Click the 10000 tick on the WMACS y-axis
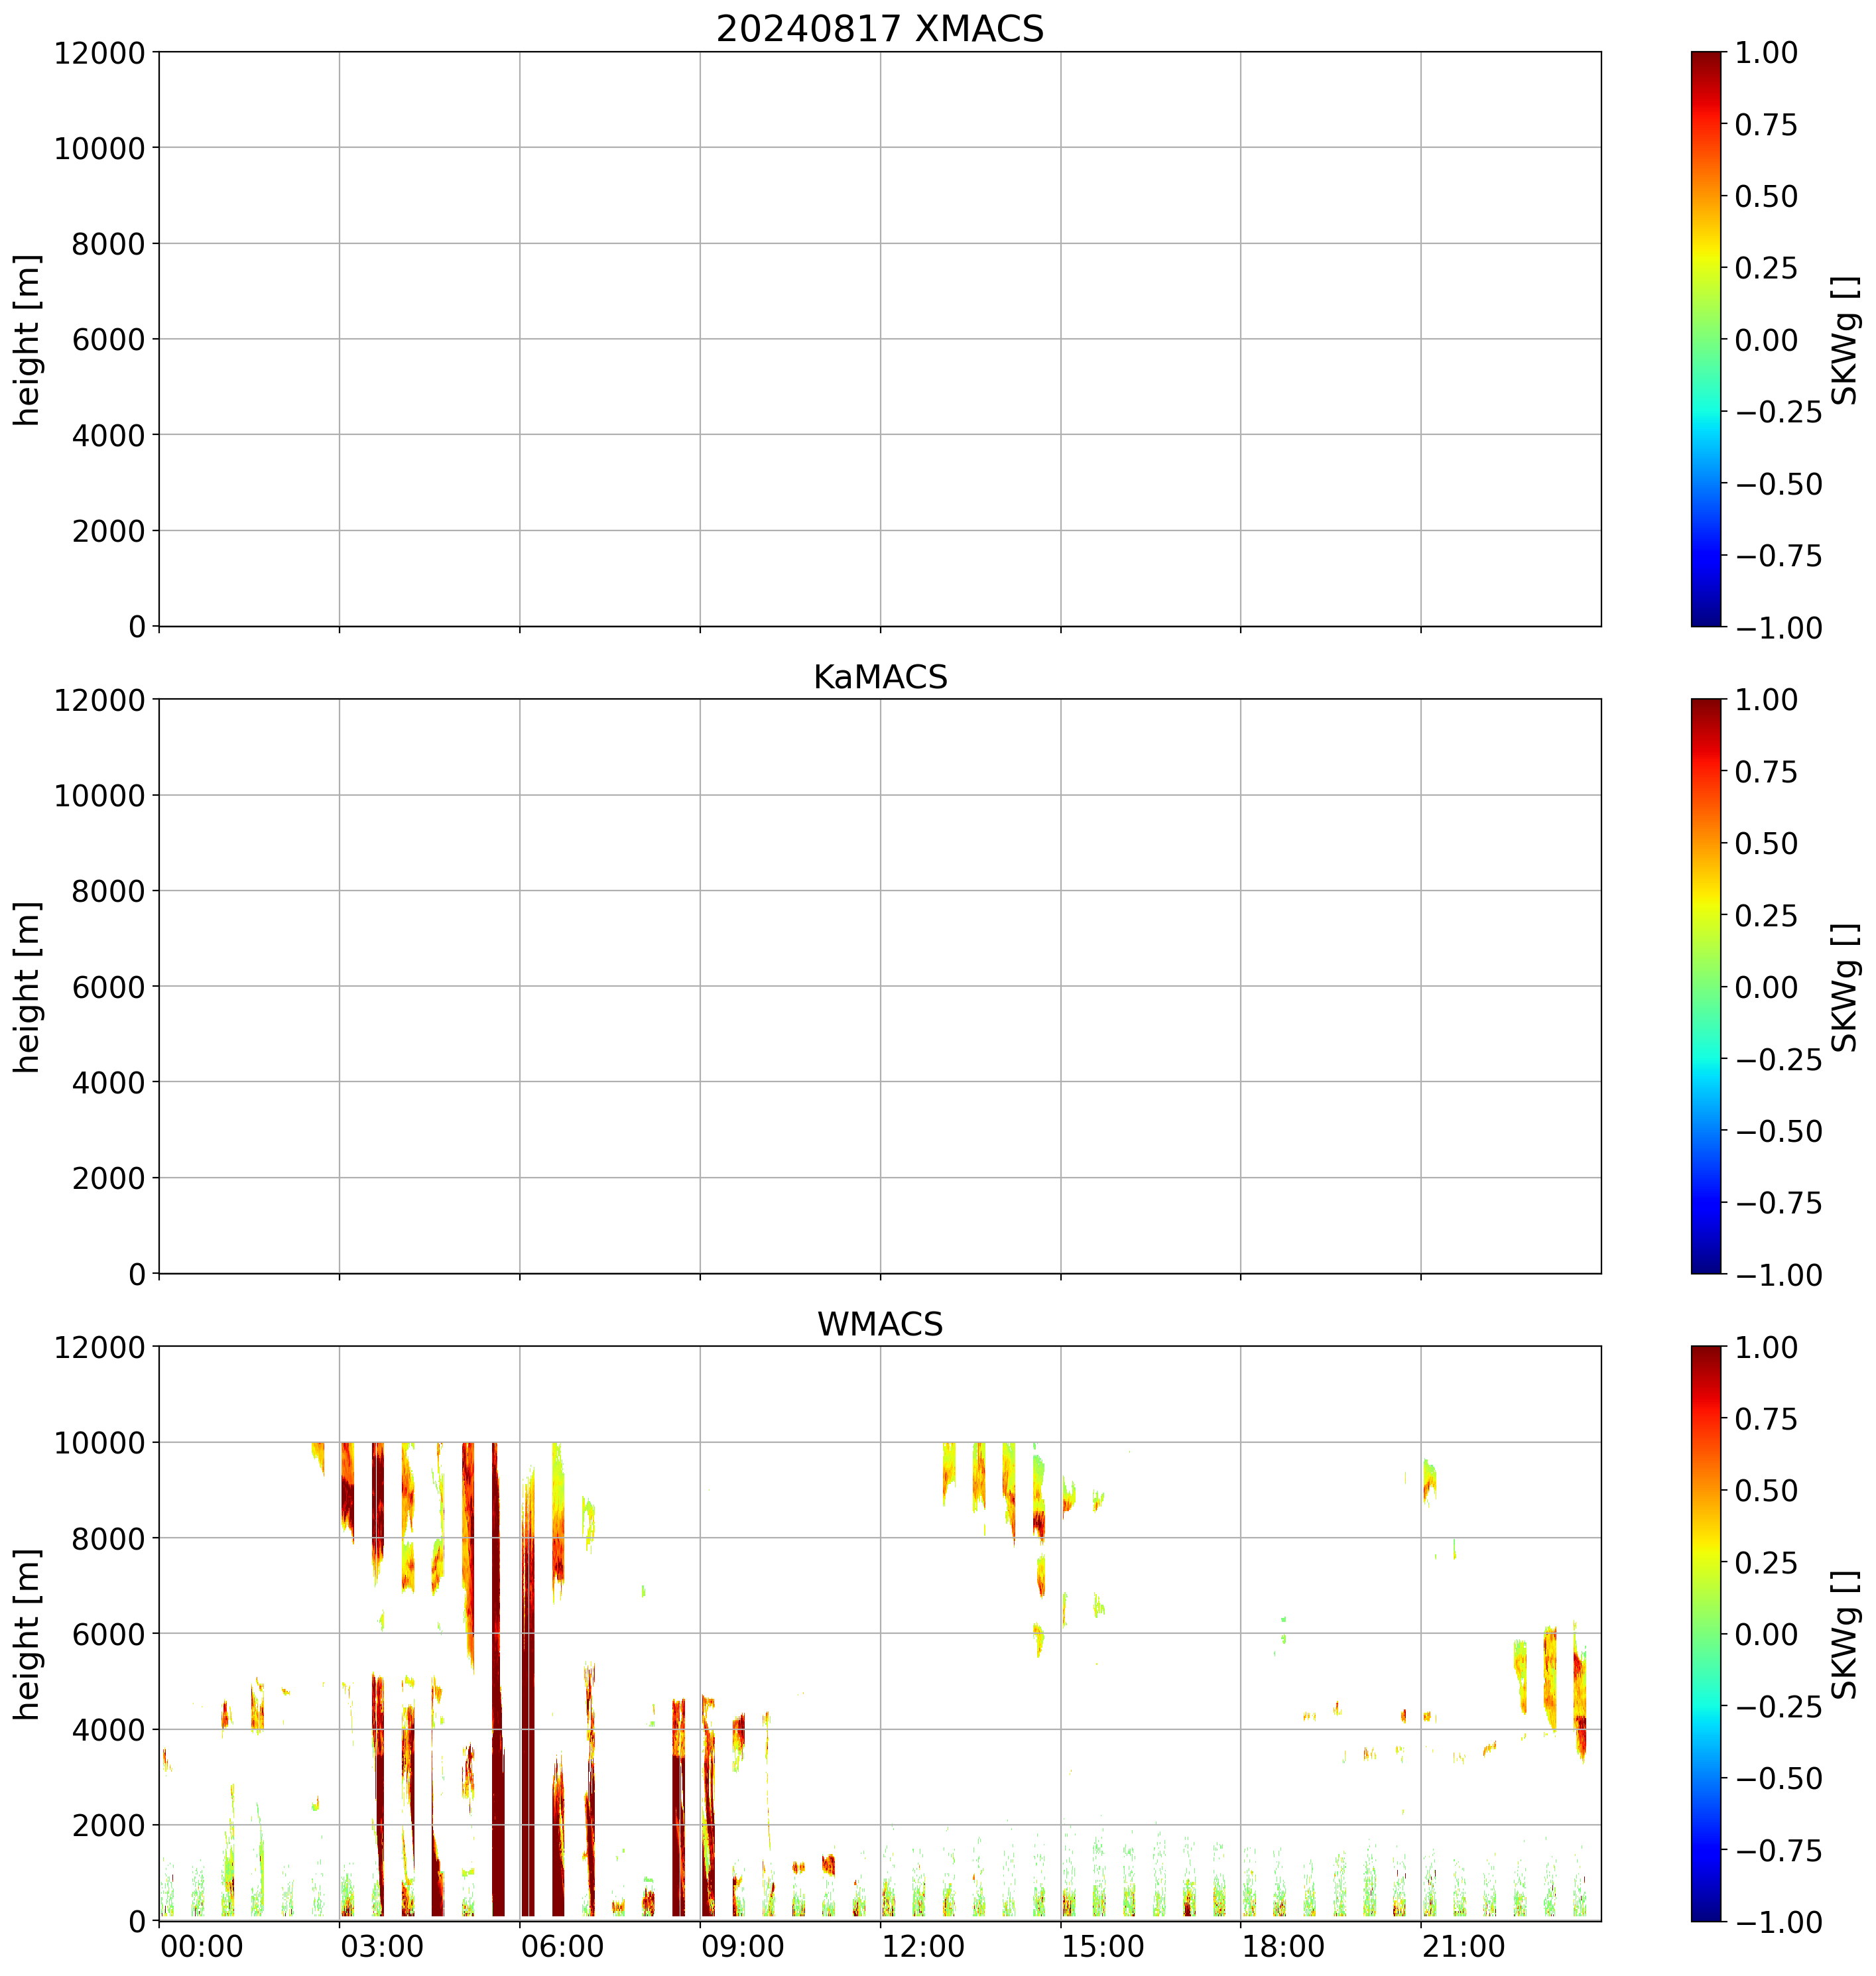 (99, 1443)
